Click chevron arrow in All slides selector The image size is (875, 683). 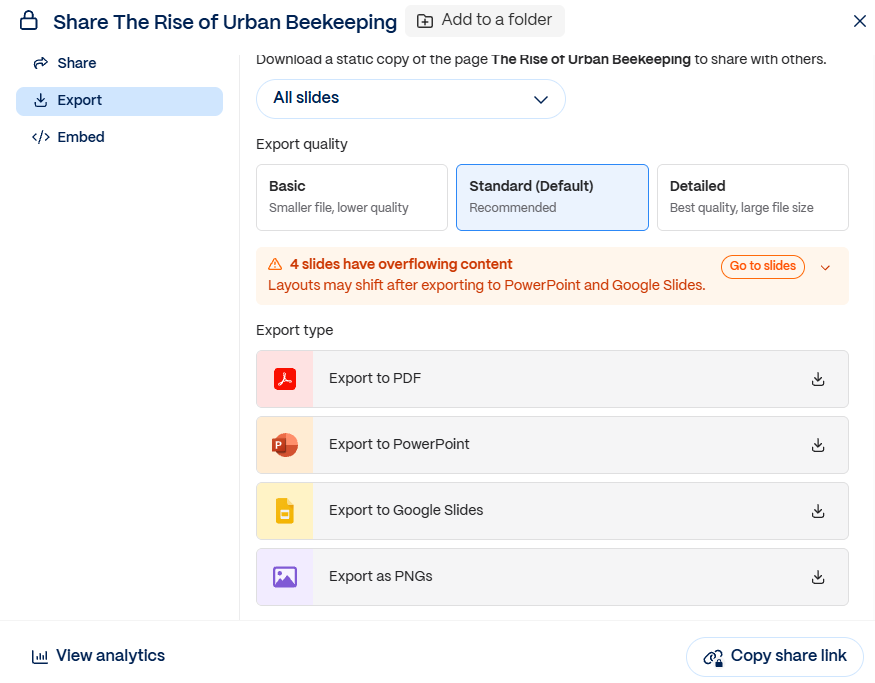(x=540, y=100)
